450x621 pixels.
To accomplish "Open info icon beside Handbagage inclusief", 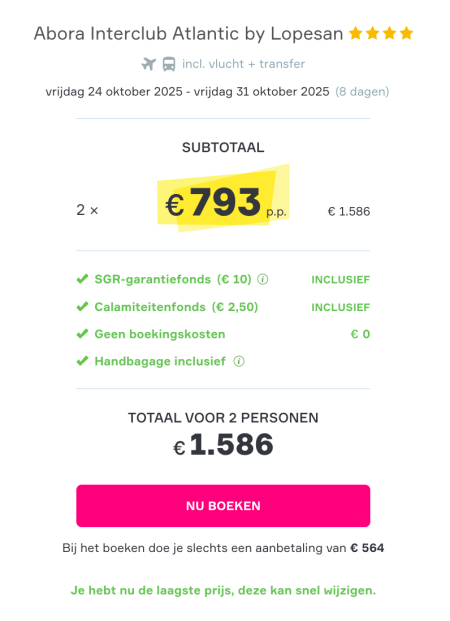I will click(239, 362).
